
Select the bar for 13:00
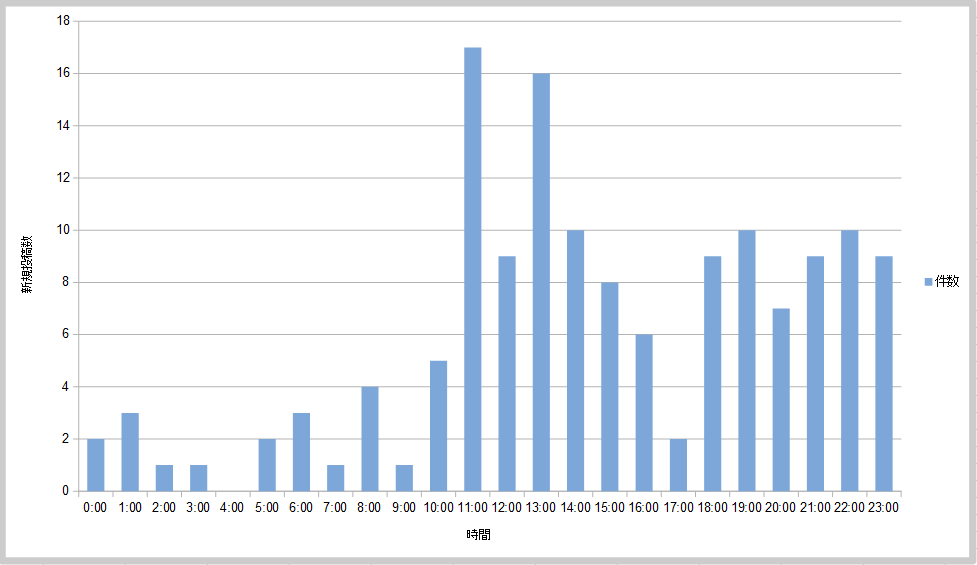click(541, 281)
